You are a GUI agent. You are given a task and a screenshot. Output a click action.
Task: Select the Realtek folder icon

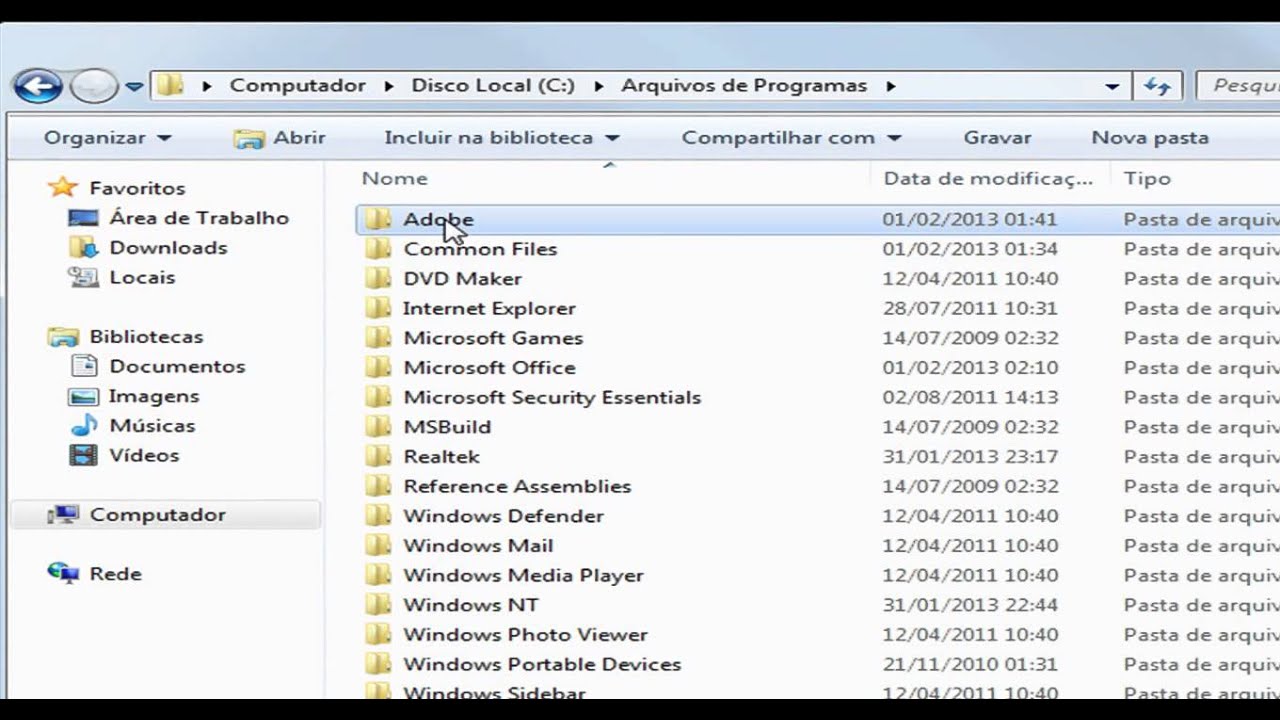[x=377, y=457]
